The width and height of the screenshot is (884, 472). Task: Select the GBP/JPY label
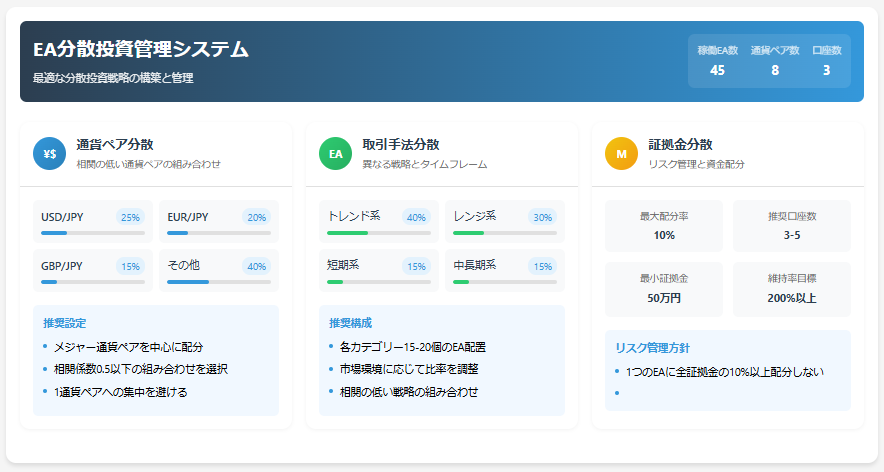[62, 266]
